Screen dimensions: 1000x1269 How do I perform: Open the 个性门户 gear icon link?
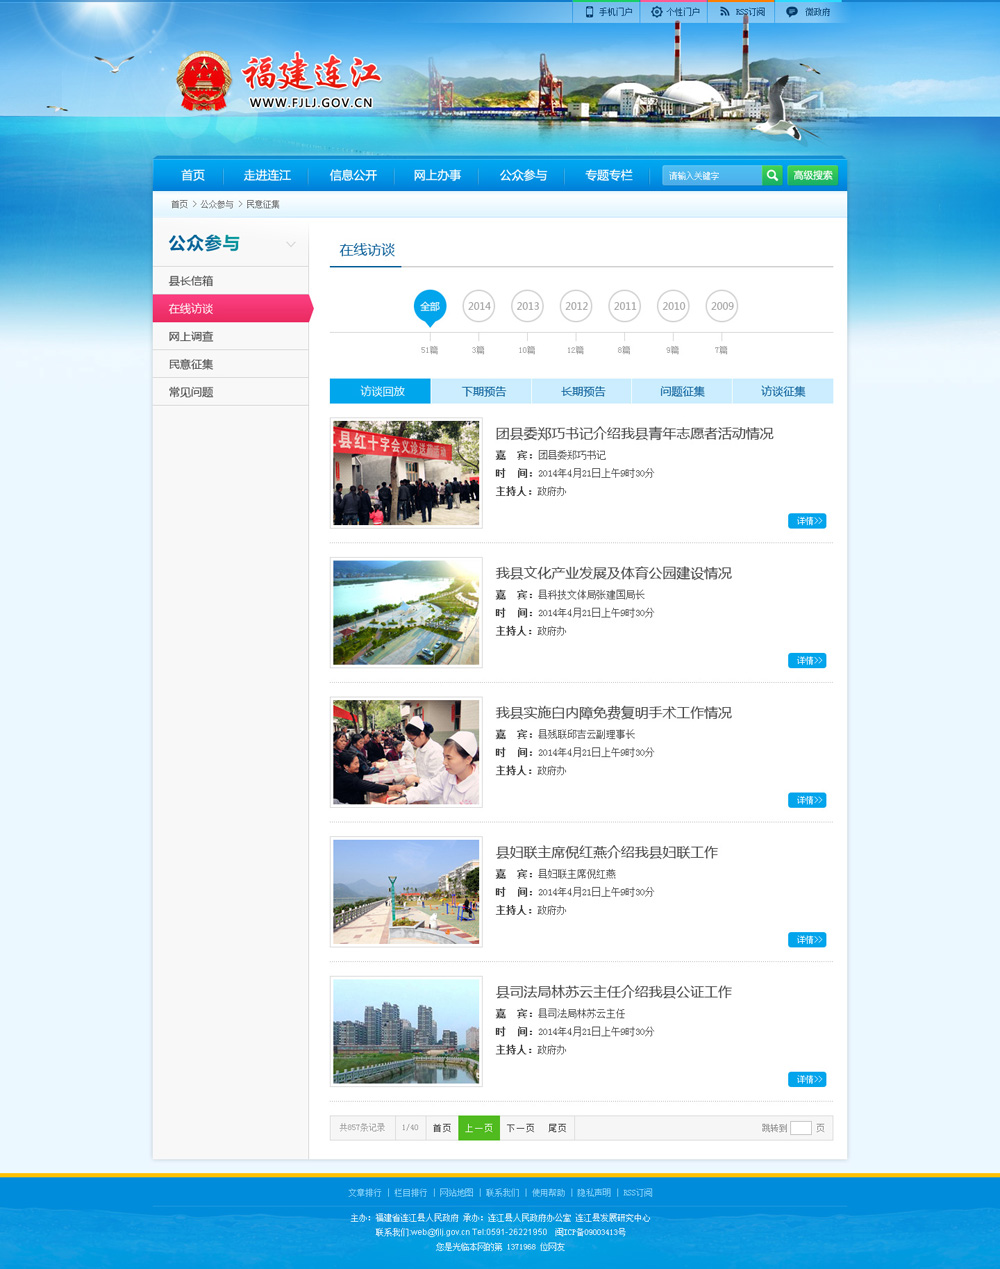[x=657, y=12]
